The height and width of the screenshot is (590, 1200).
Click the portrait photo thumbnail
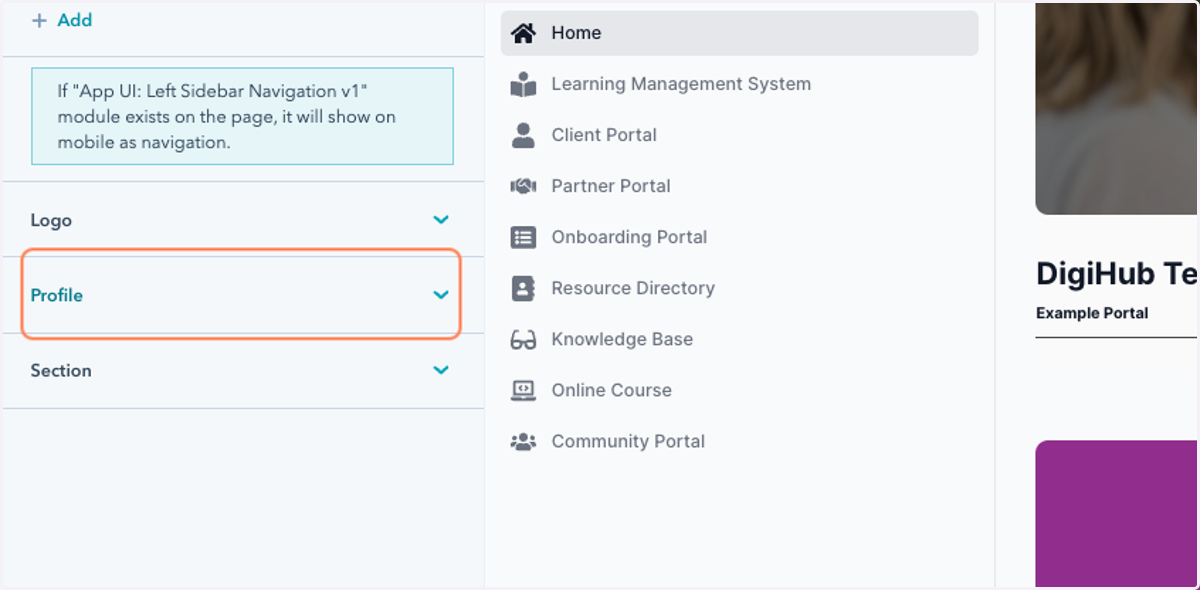click(1116, 108)
